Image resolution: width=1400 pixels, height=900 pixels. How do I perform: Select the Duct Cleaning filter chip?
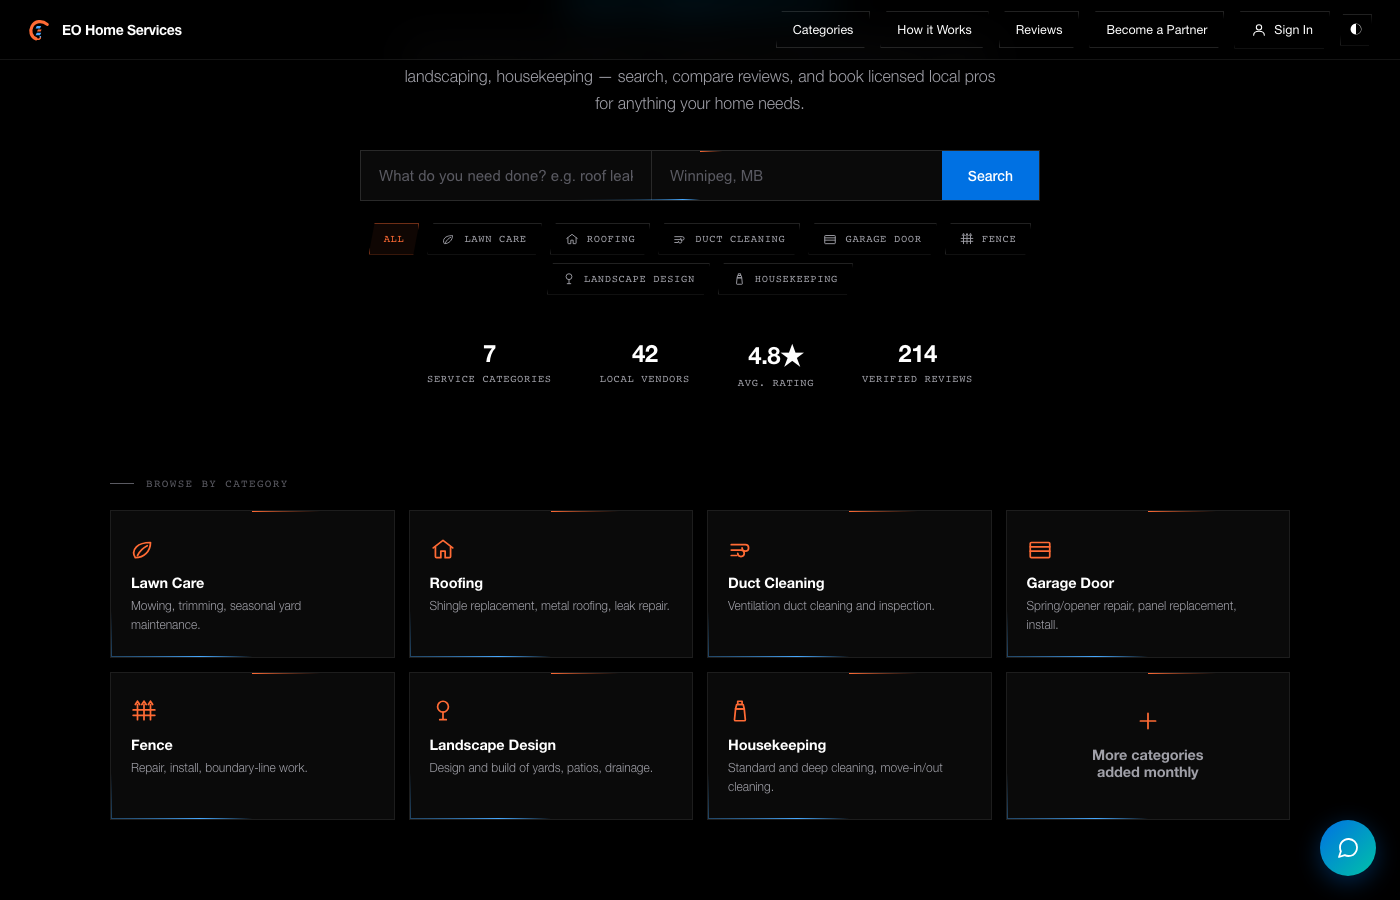click(x=729, y=239)
